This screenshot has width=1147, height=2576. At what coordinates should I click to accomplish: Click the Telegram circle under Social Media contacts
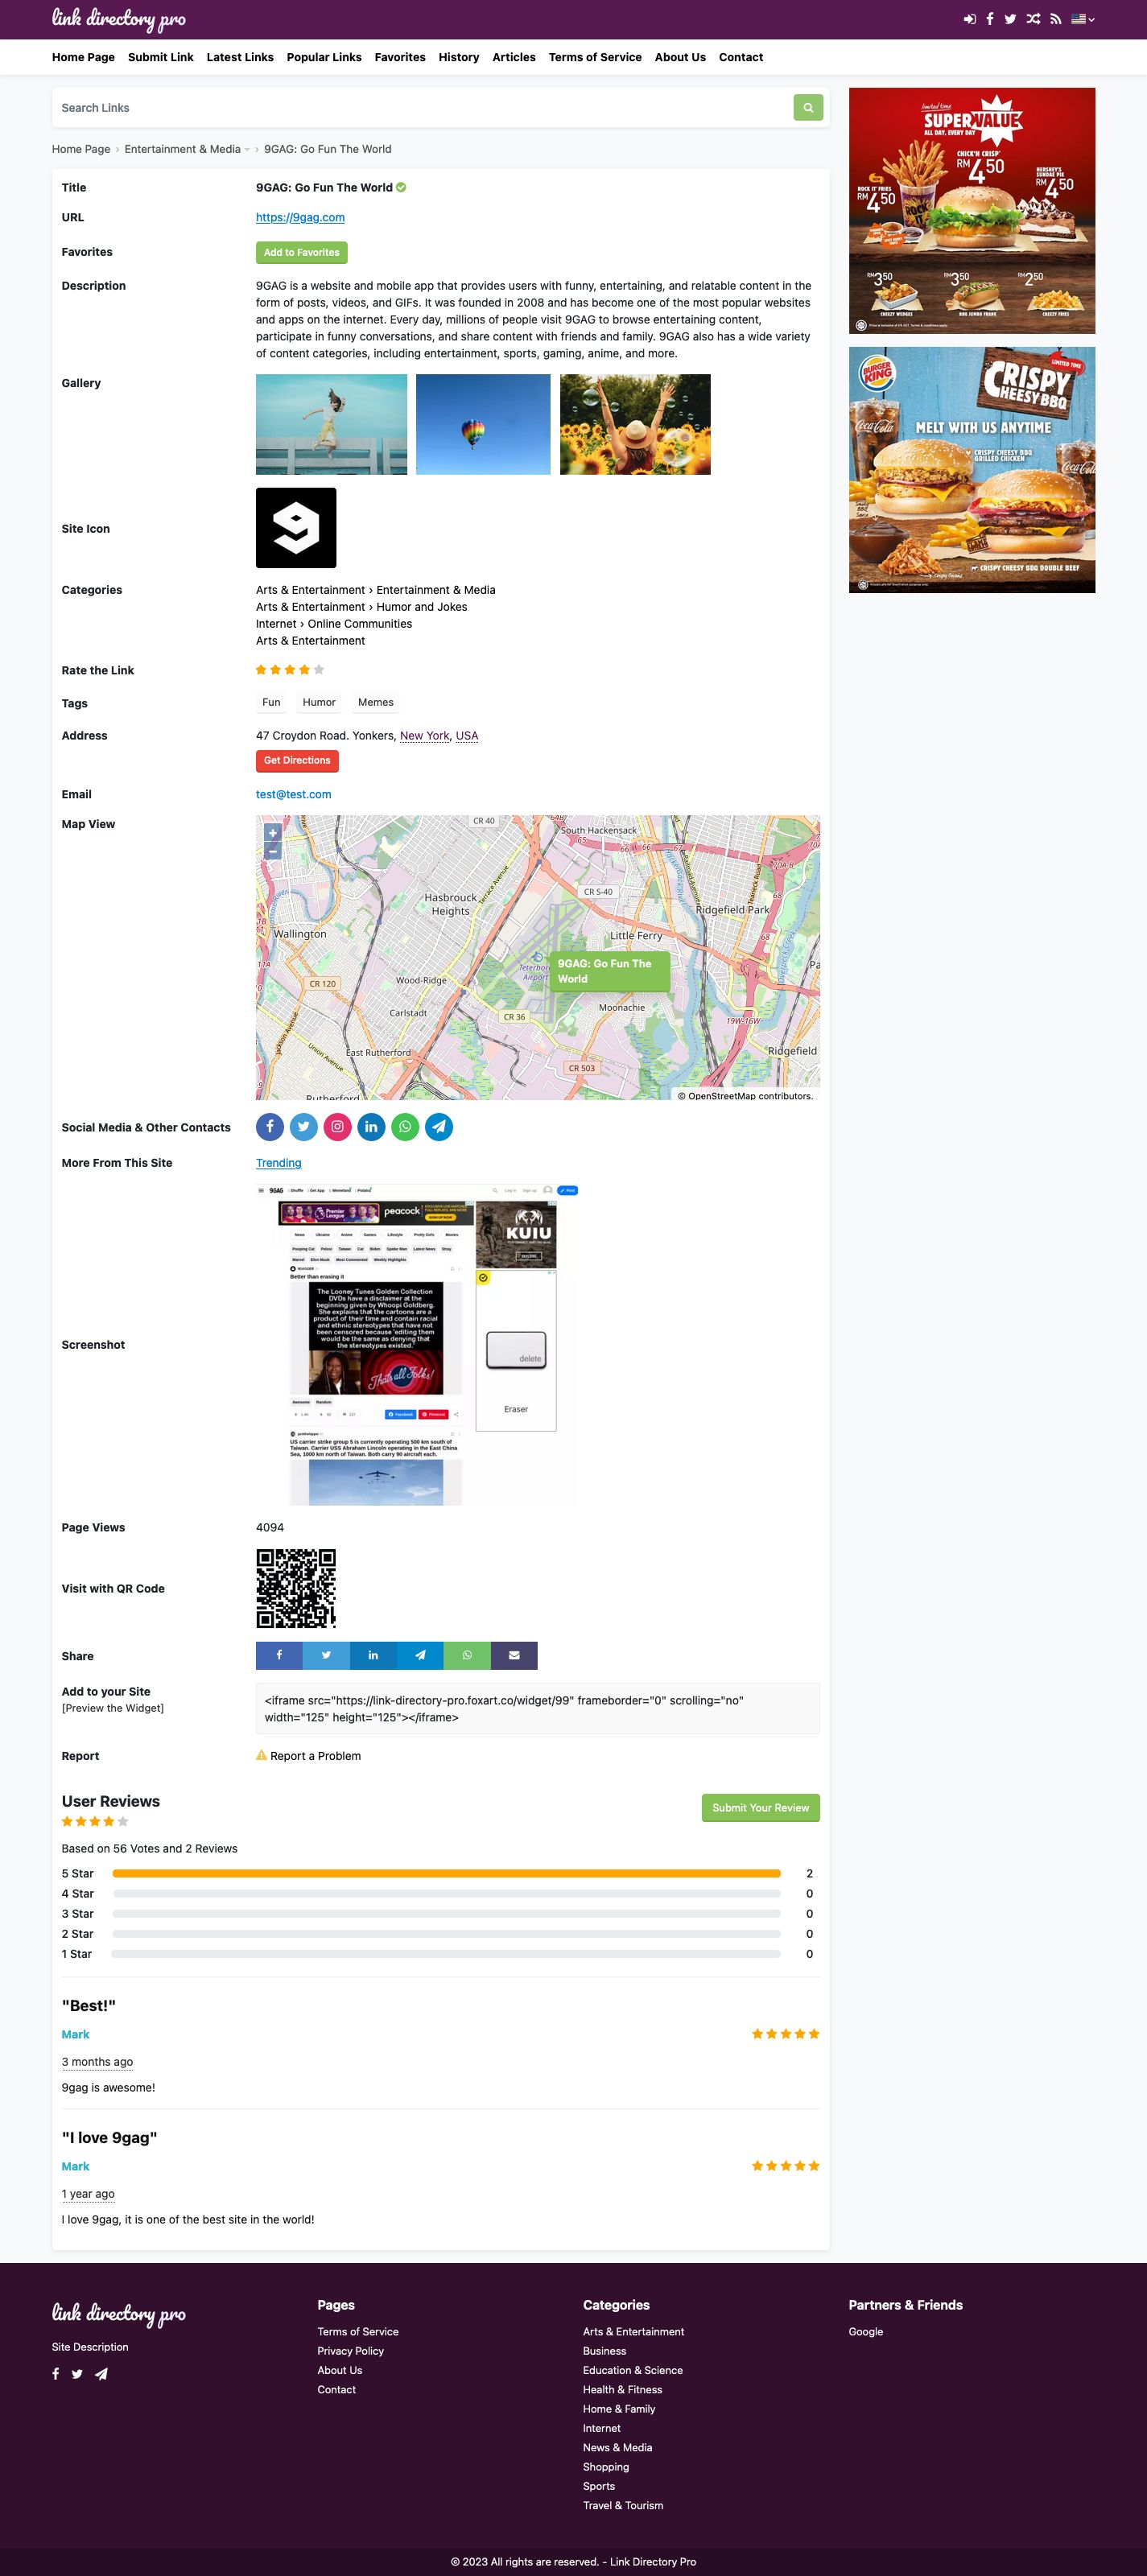coord(439,1127)
